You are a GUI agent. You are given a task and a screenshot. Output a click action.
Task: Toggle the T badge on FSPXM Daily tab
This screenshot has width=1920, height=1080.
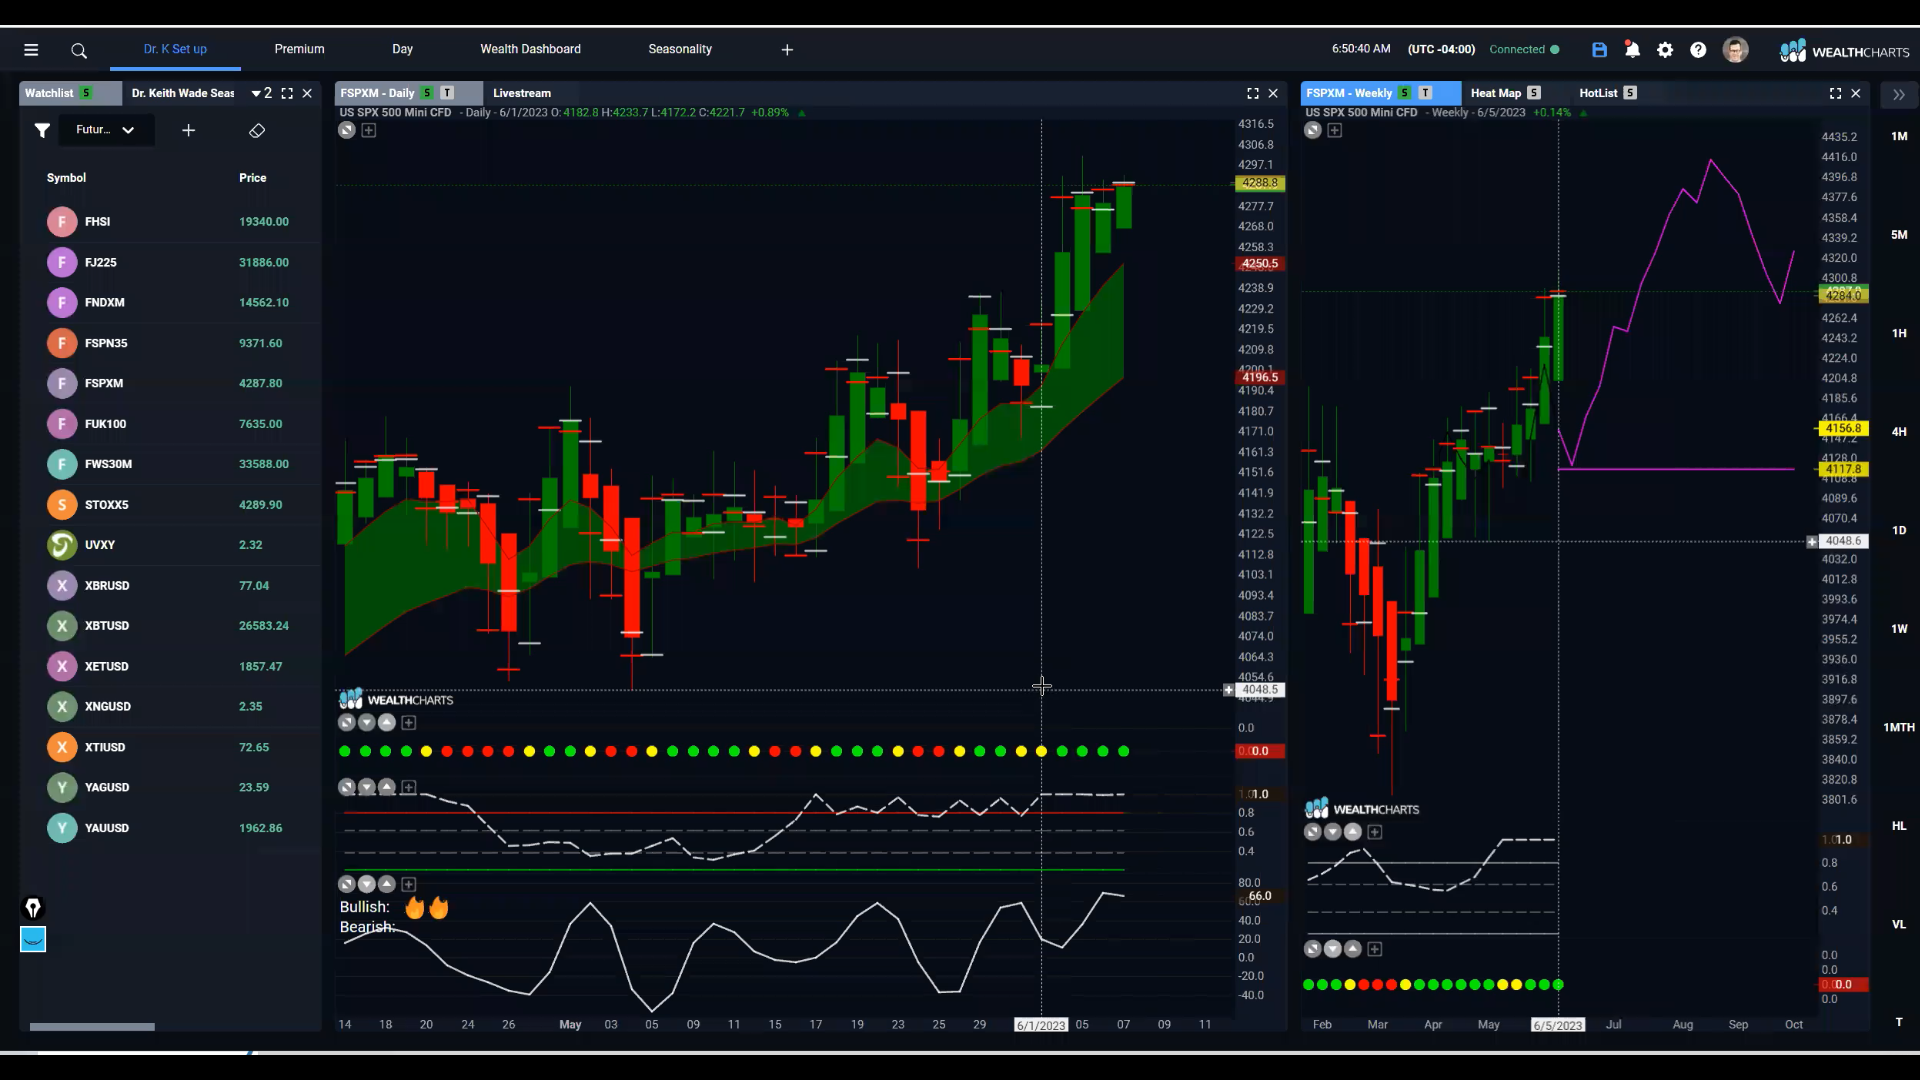pyautogui.click(x=447, y=93)
